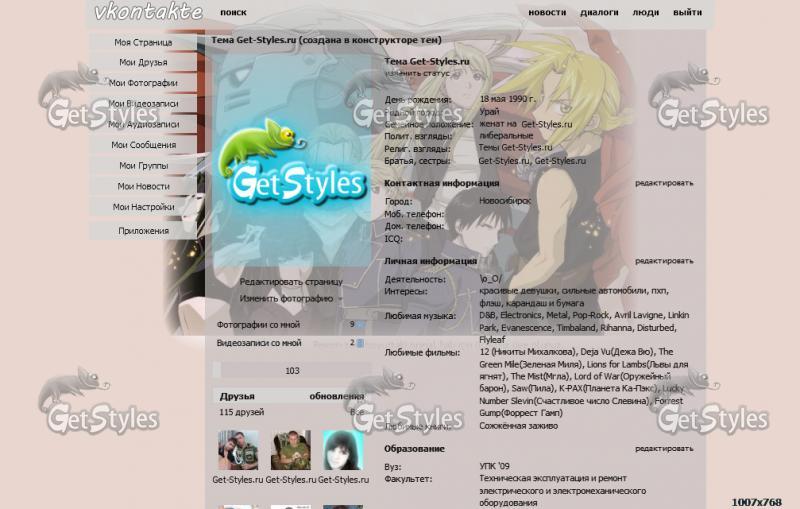Click 'Редактировать страницу' under profile photo
This screenshot has height=509, width=800.
tap(290, 282)
